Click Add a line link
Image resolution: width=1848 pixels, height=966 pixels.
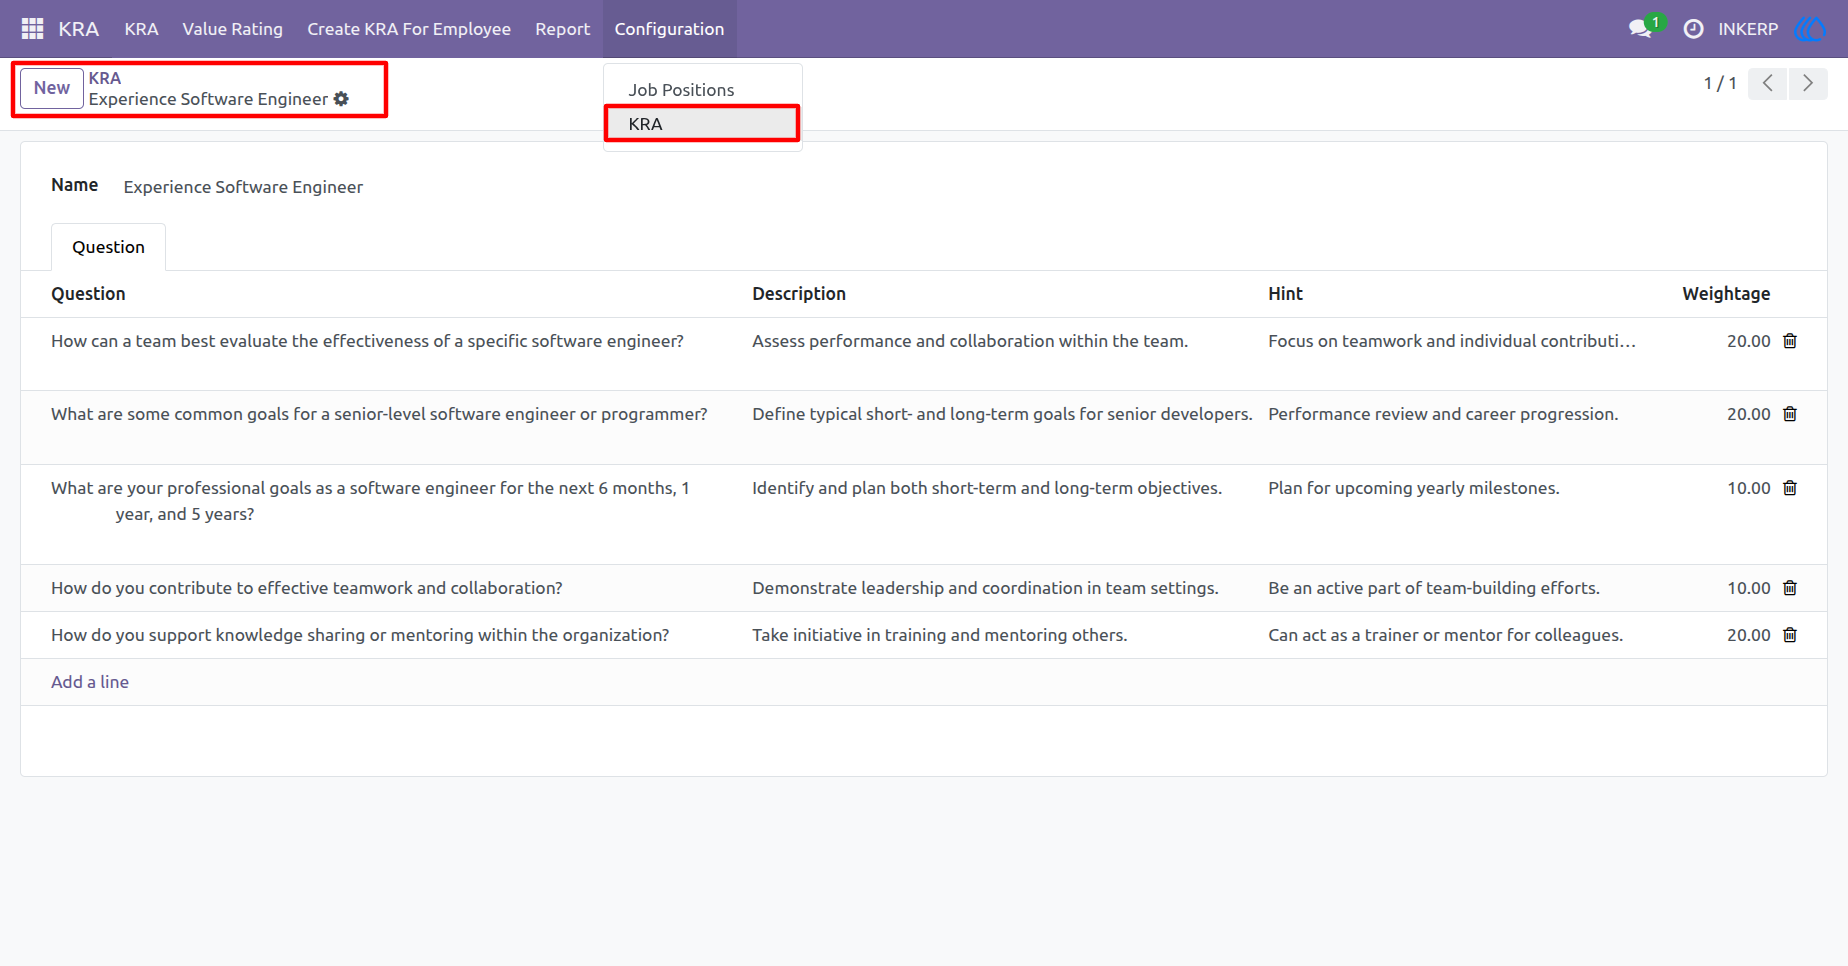tap(90, 682)
